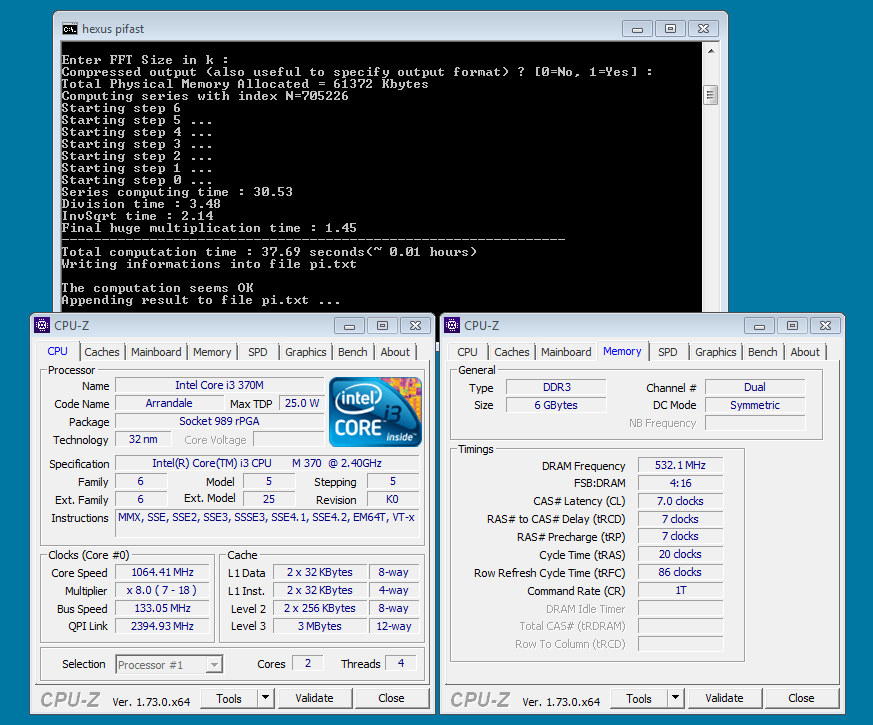Viewport: 873px width, 725px height.
Task: Click the Total computation time line in console
Action: (x=269, y=252)
